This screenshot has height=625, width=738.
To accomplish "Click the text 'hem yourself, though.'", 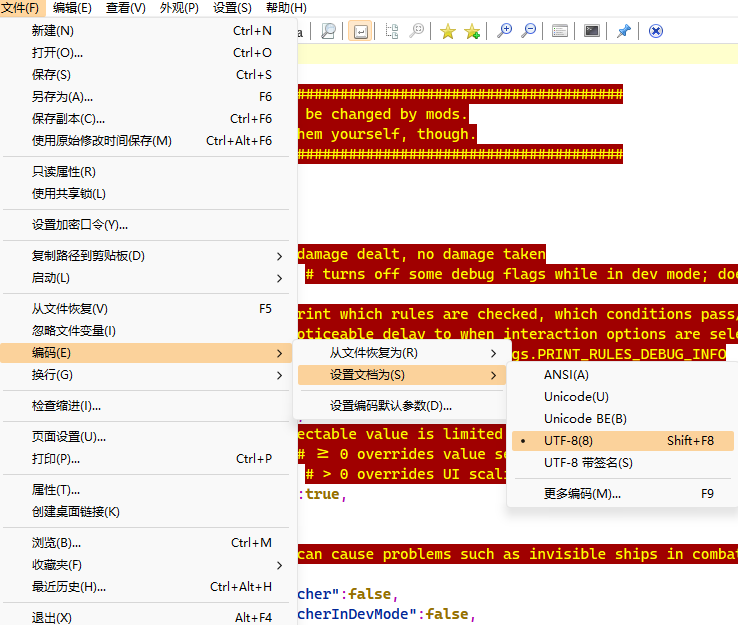I will pyautogui.click(x=387, y=134).
